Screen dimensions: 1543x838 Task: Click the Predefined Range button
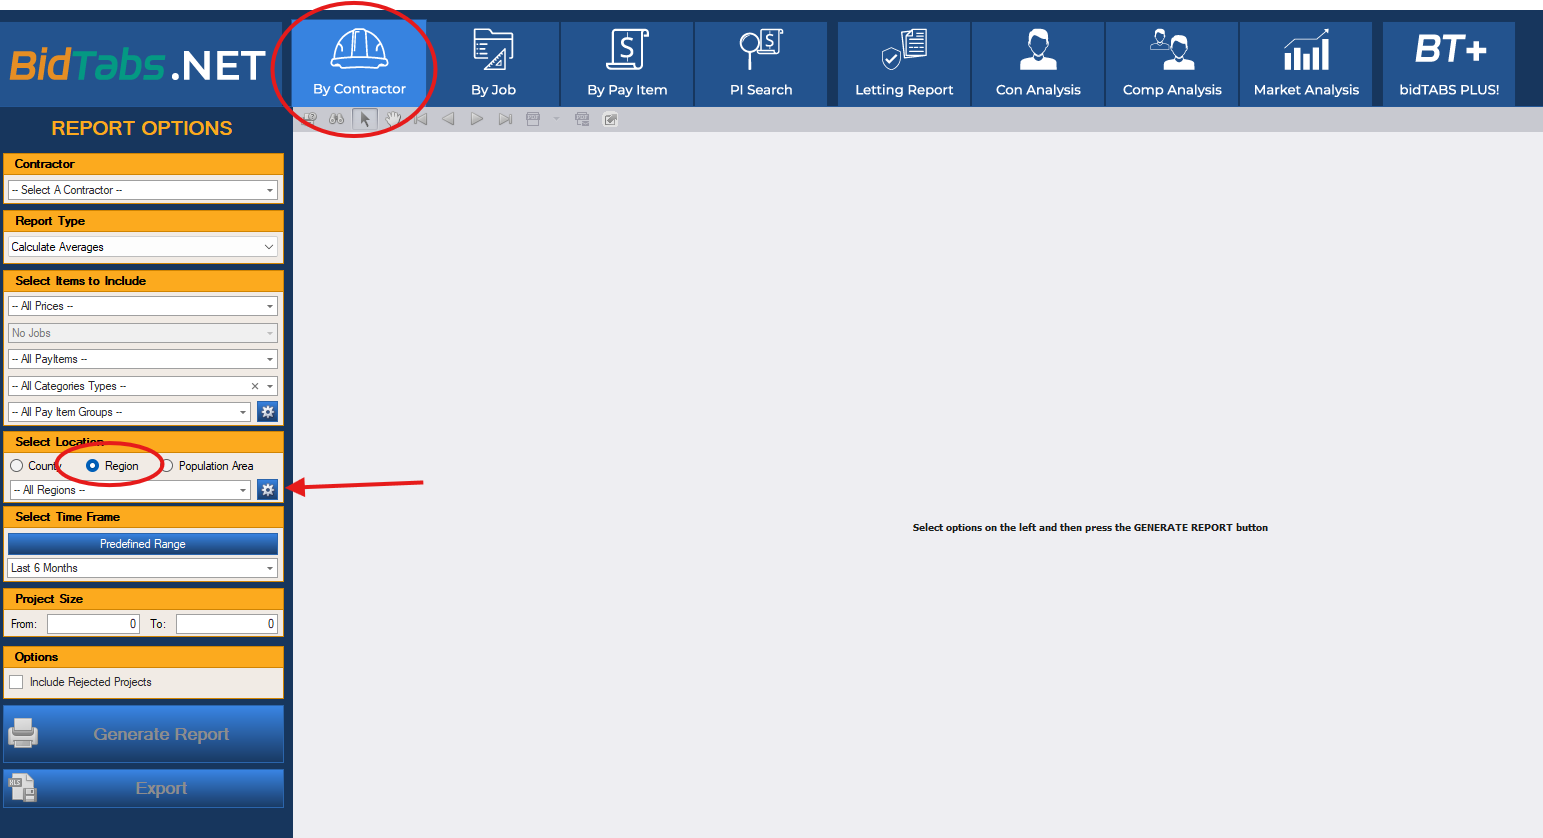click(x=143, y=544)
